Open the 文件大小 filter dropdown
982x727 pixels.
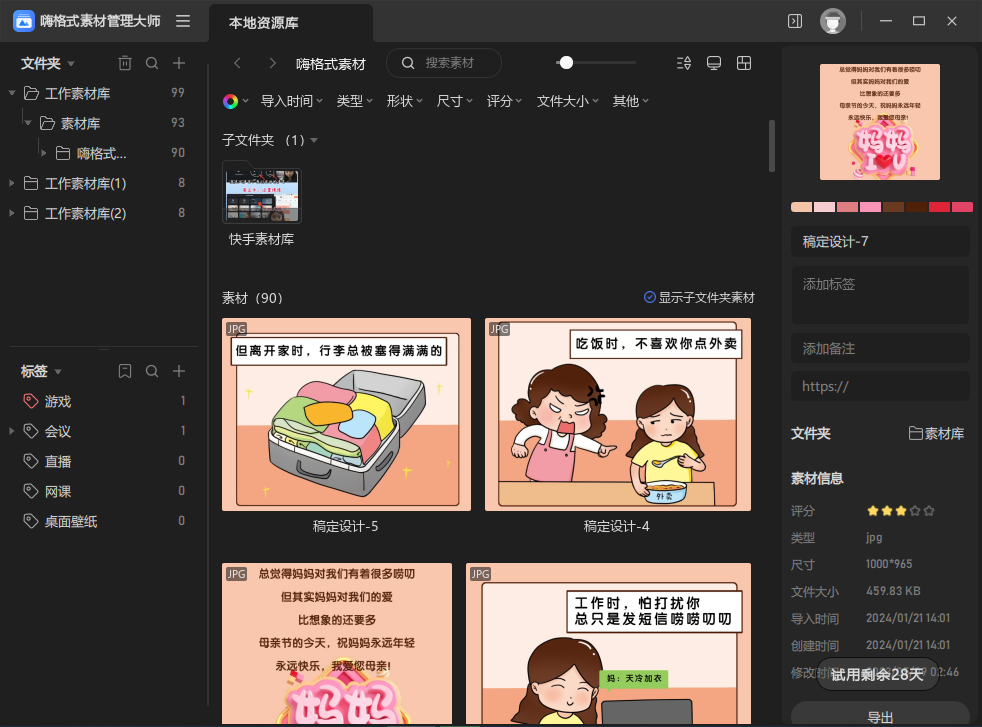(x=568, y=101)
